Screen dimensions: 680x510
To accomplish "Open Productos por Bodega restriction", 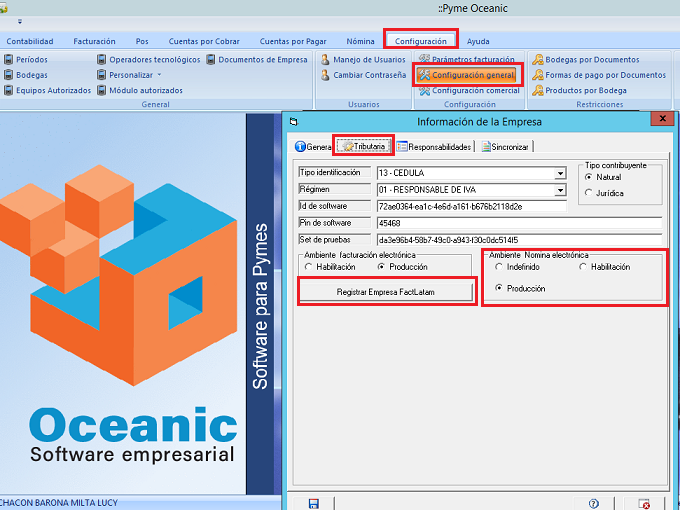I will [579, 90].
